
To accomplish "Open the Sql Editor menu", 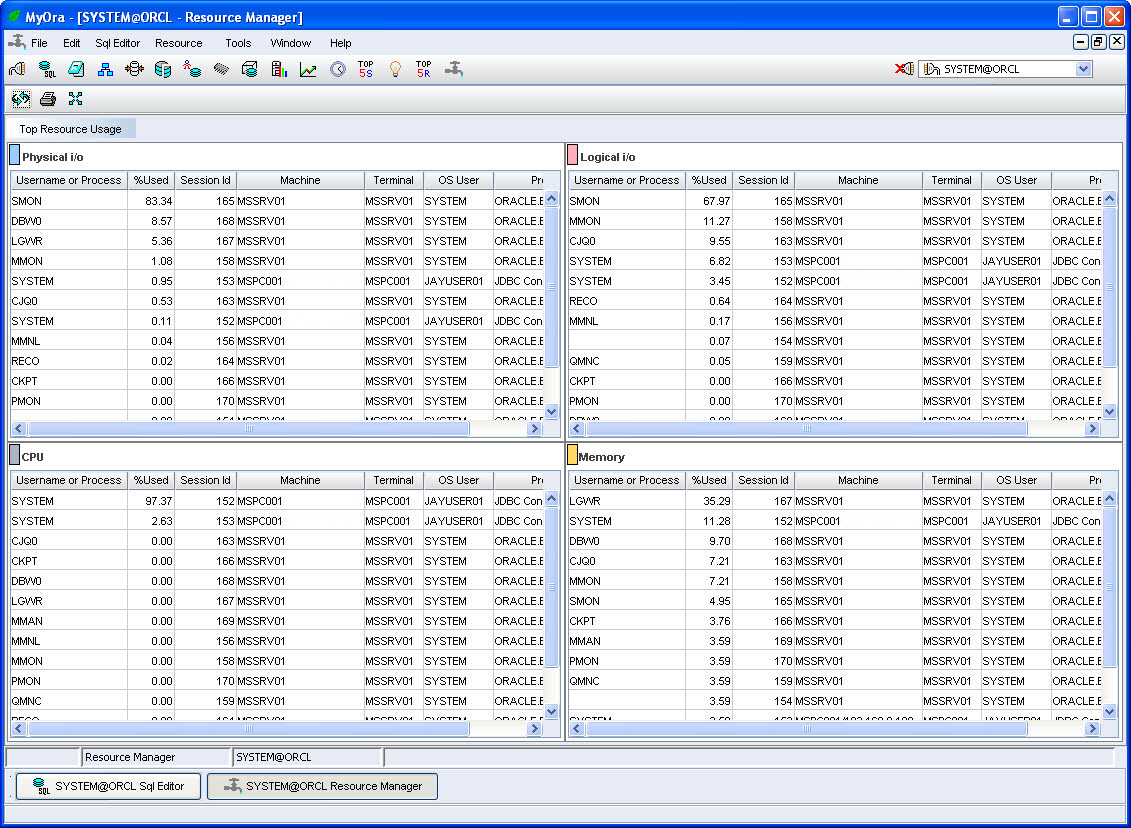I will pos(118,43).
